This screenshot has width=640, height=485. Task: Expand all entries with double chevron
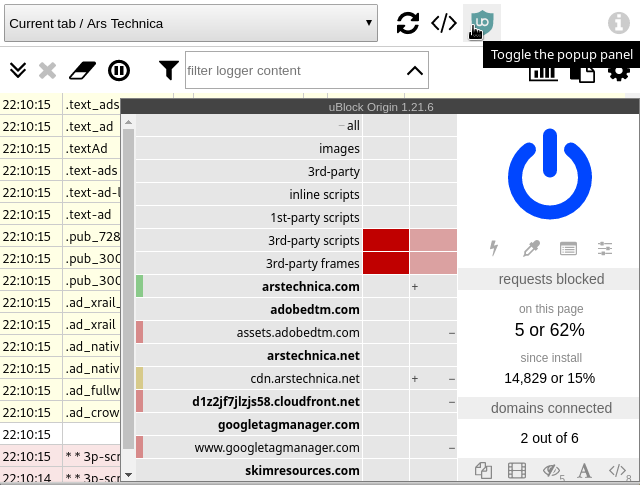[18, 70]
